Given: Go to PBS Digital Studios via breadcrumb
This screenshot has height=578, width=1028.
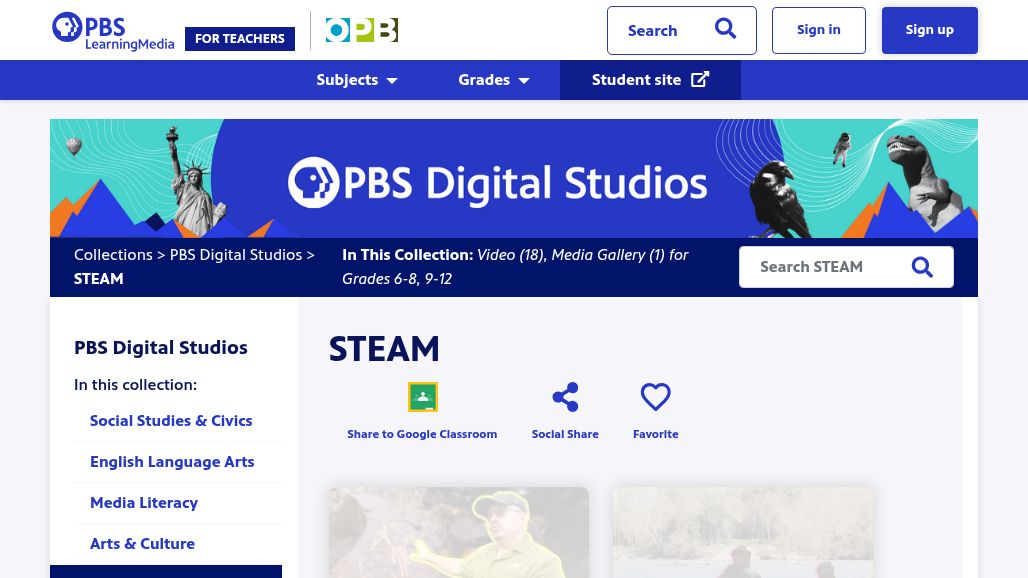Looking at the screenshot, I should point(235,254).
